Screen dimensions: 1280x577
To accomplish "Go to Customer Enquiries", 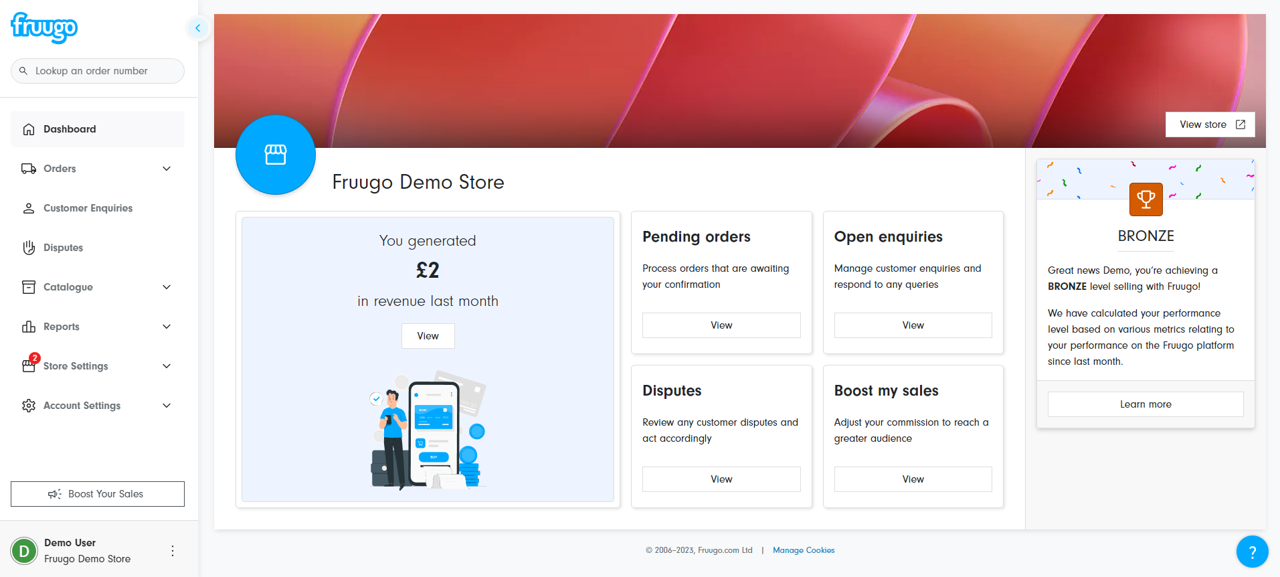I will point(88,208).
